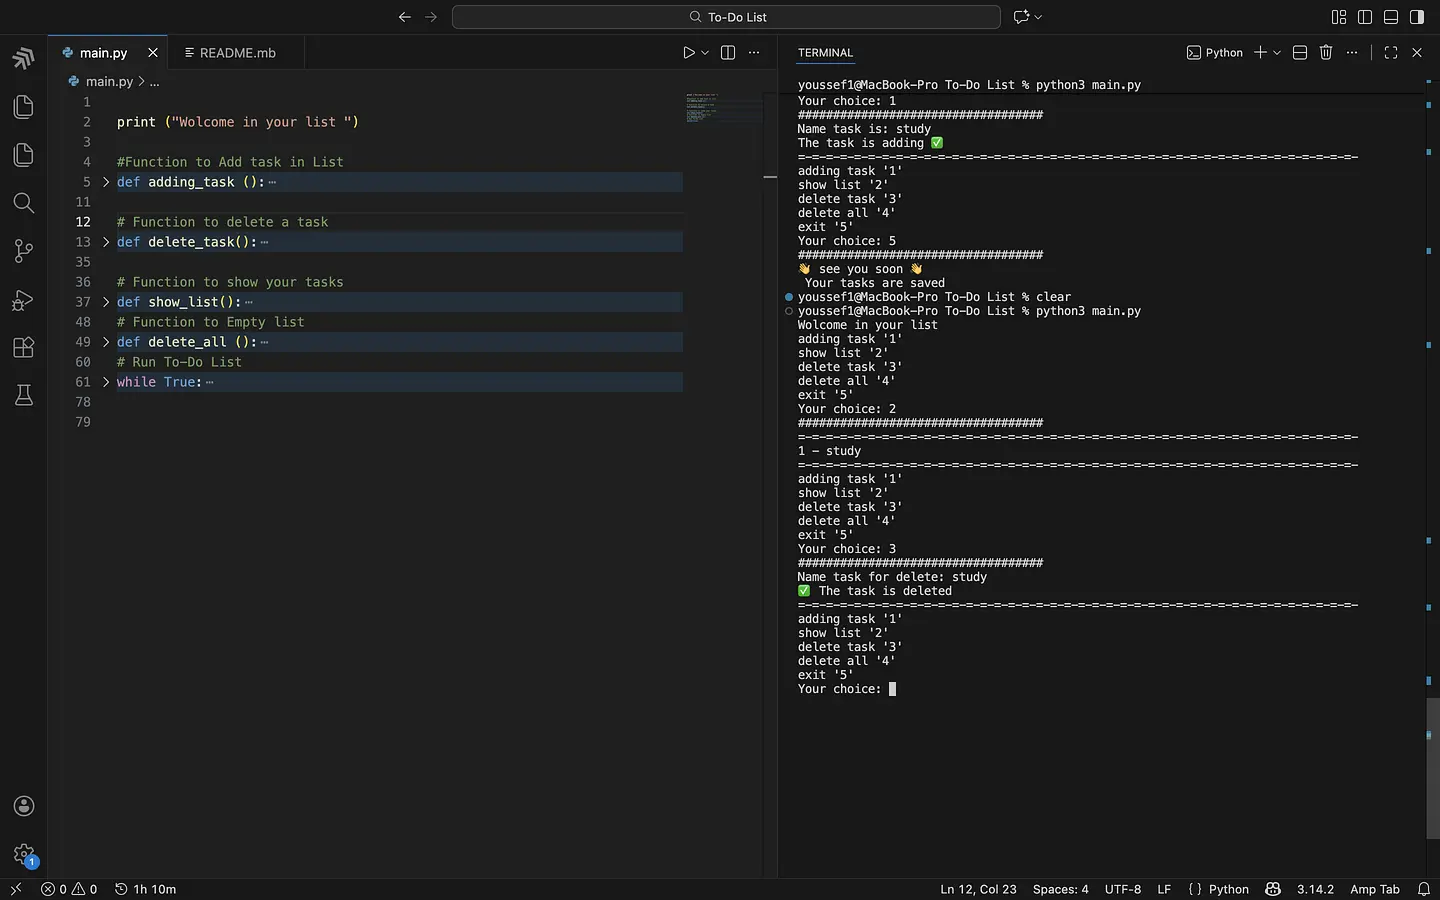Split the terminal

pyautogui.click(x=1299, y=52)
